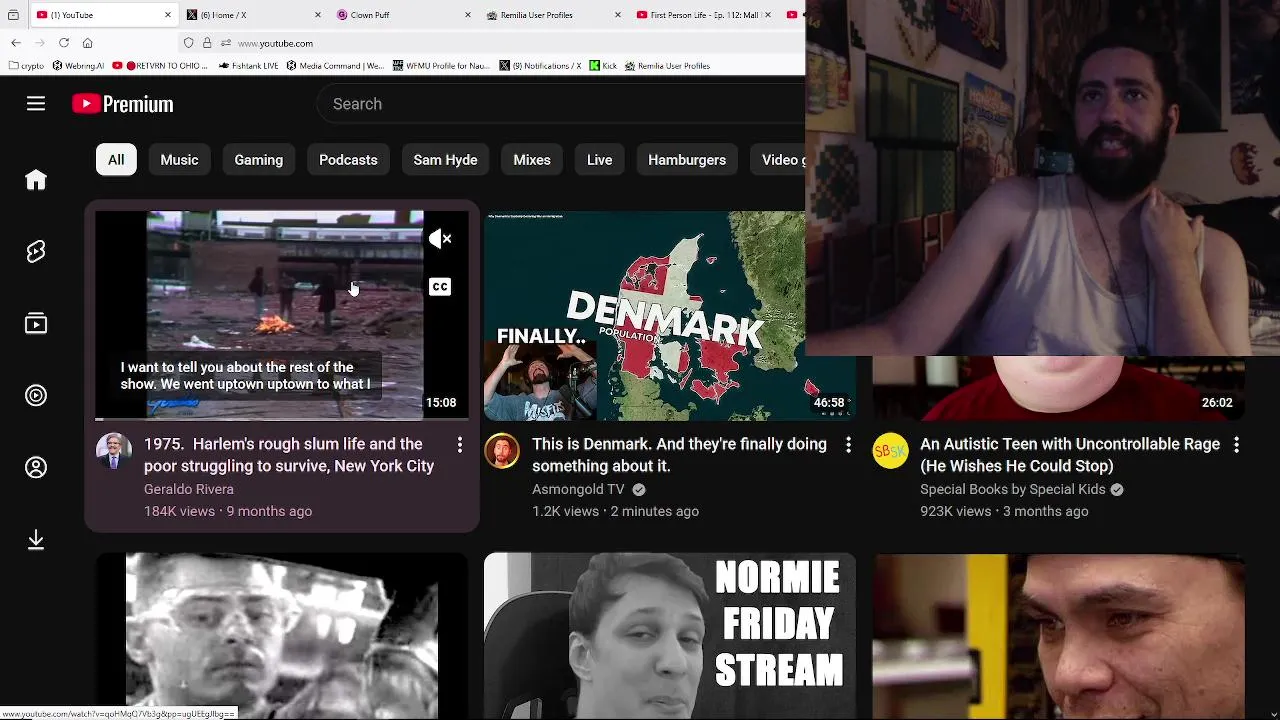The width and height of the screenshot is (1280, 720).
Task: Open title '1975. Harlem's rough slum life'
Action: [289, 455]
